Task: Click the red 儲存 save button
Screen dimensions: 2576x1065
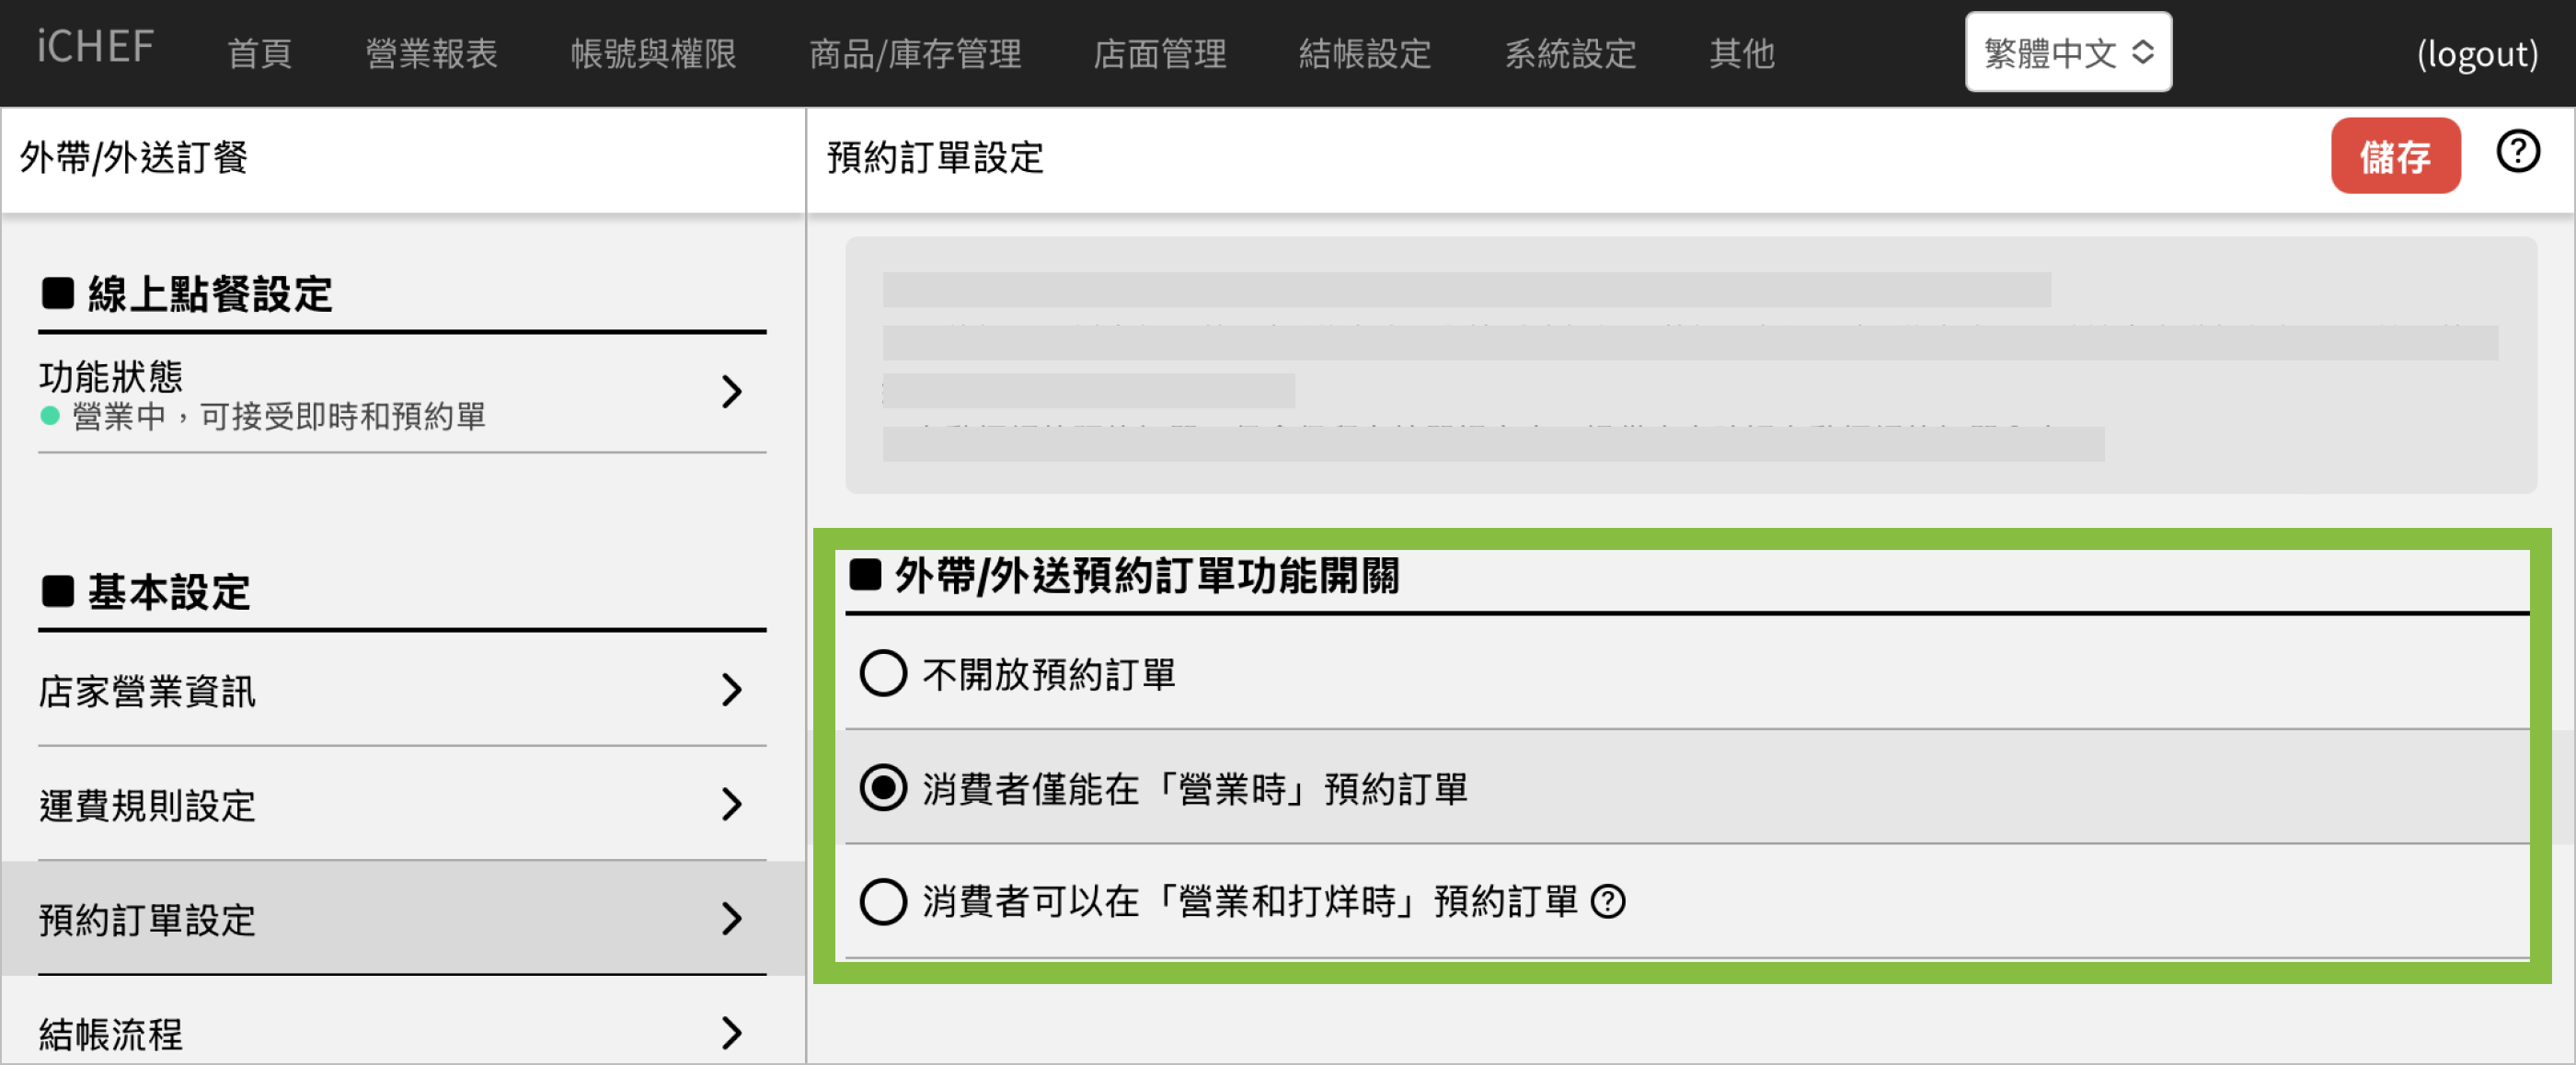Action: [2394, 156]
